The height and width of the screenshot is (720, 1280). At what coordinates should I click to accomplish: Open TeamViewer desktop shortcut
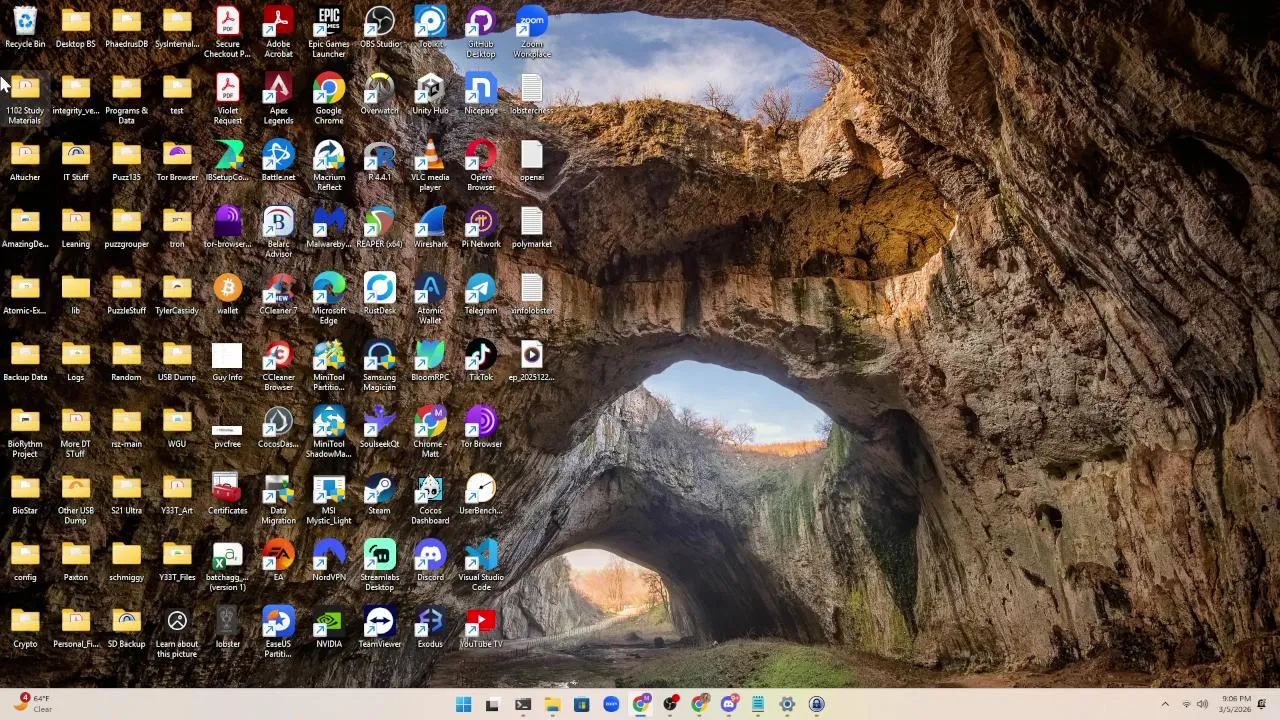coord(380,628)
